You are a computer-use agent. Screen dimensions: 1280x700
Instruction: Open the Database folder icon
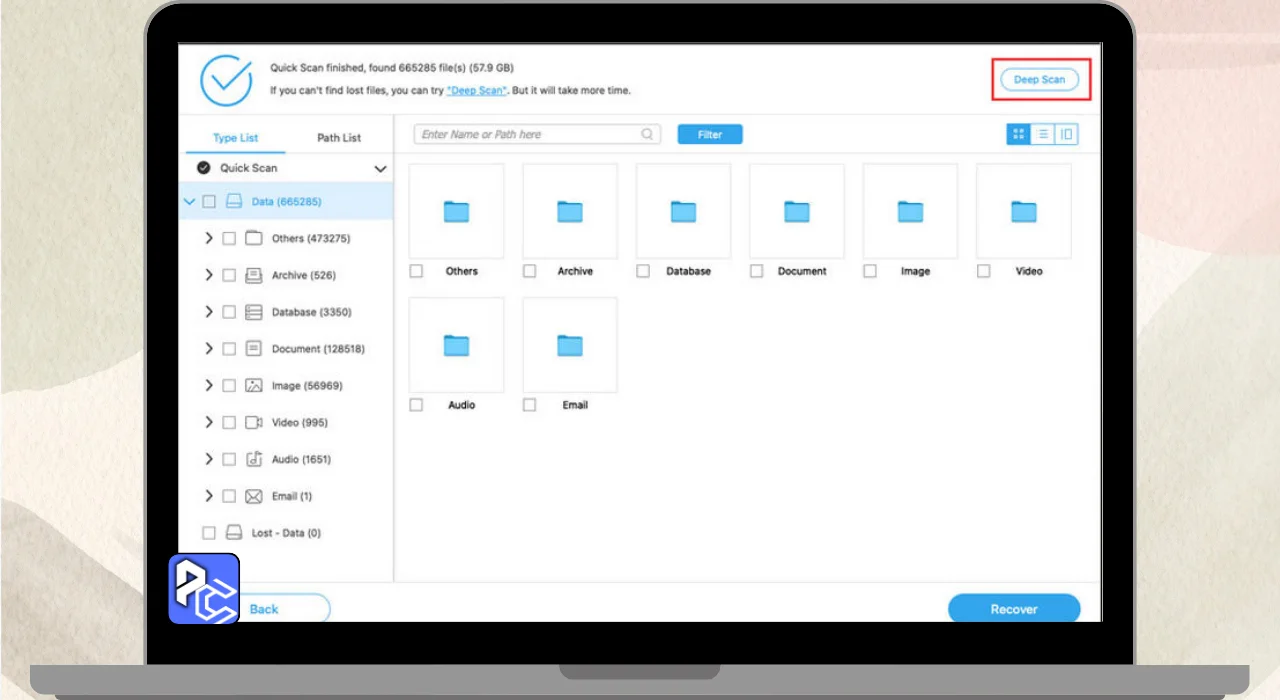tap(683, 211)
